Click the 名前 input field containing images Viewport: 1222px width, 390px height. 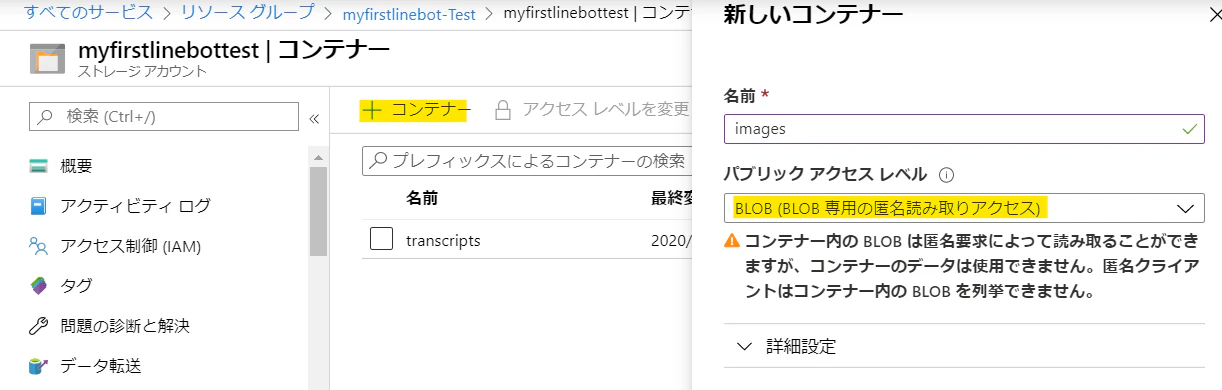point(965,129)
